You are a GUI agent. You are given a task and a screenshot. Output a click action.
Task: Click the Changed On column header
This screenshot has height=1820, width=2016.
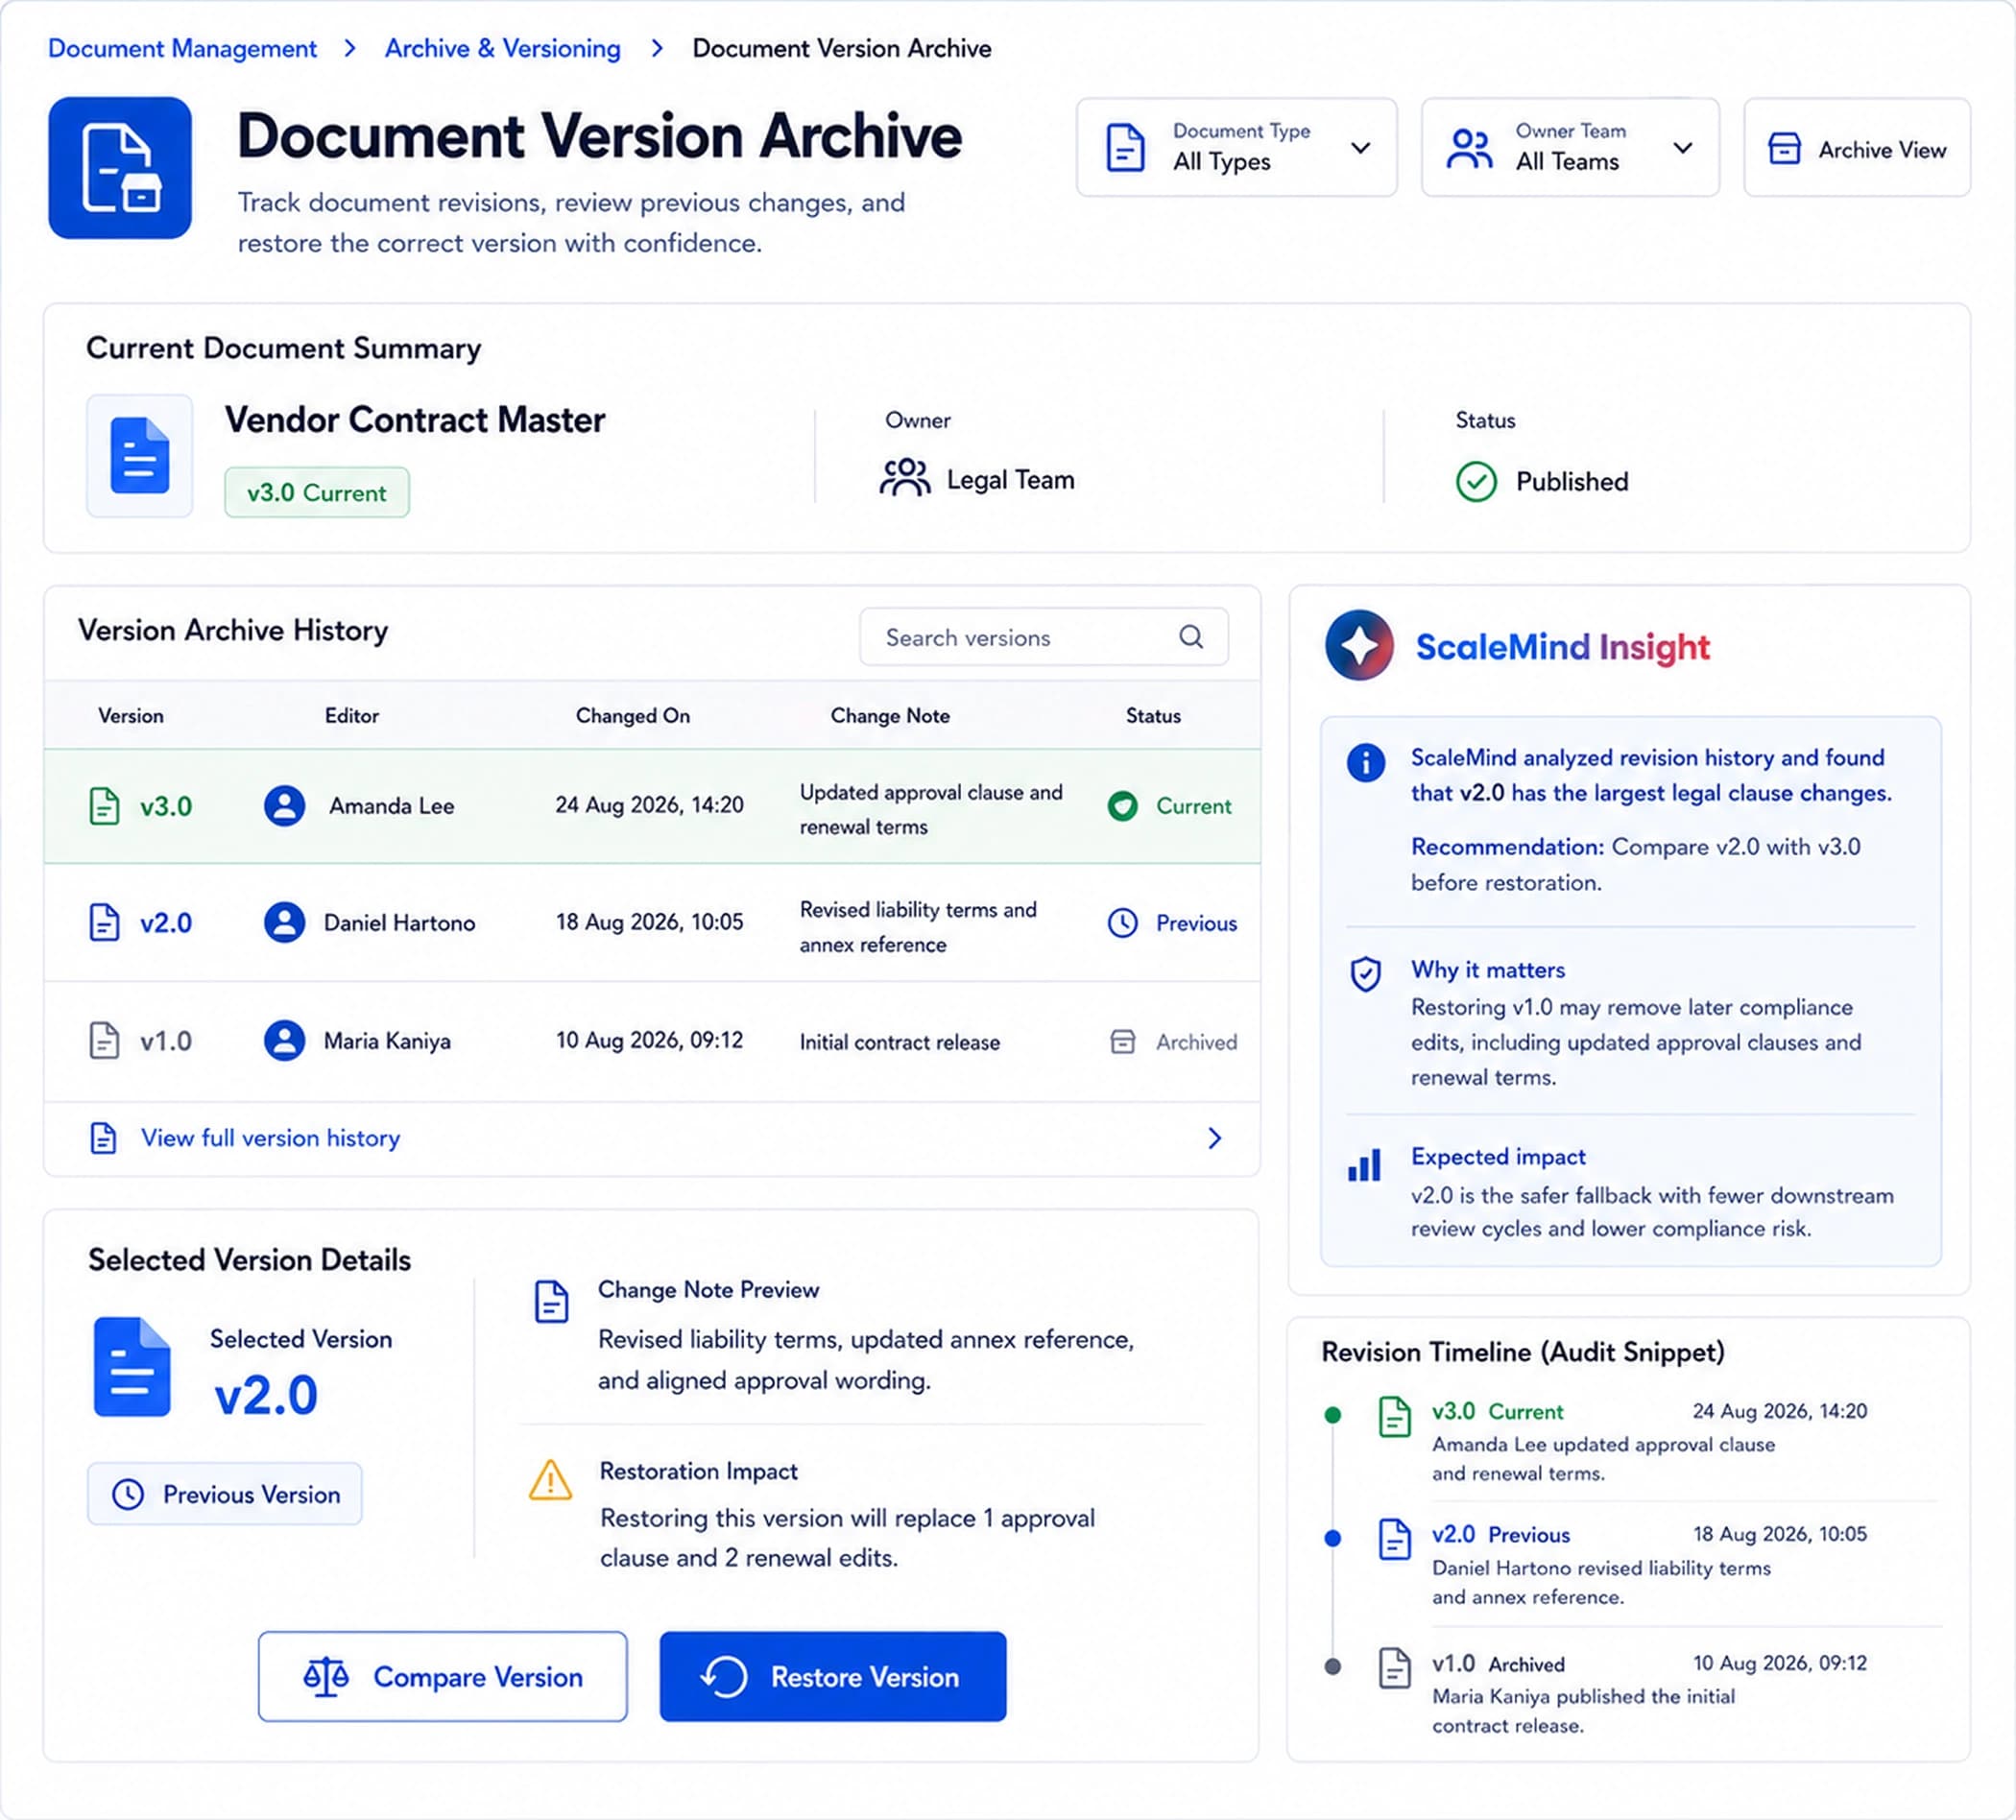(x=633, y=716)
